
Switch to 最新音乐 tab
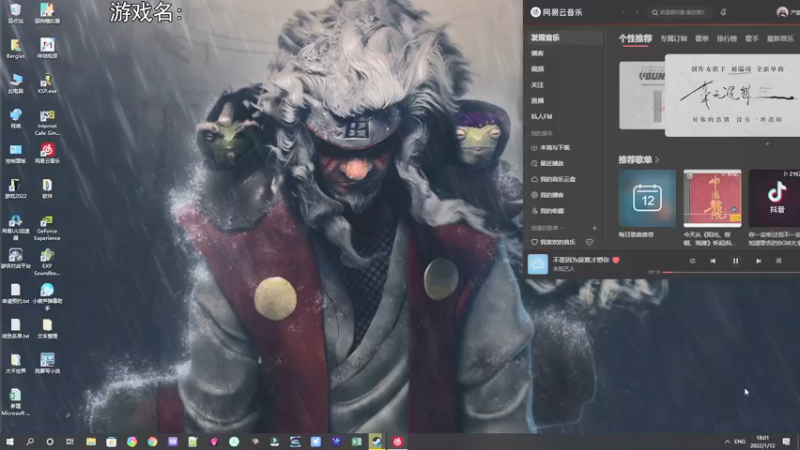click(x=780, y=38)
